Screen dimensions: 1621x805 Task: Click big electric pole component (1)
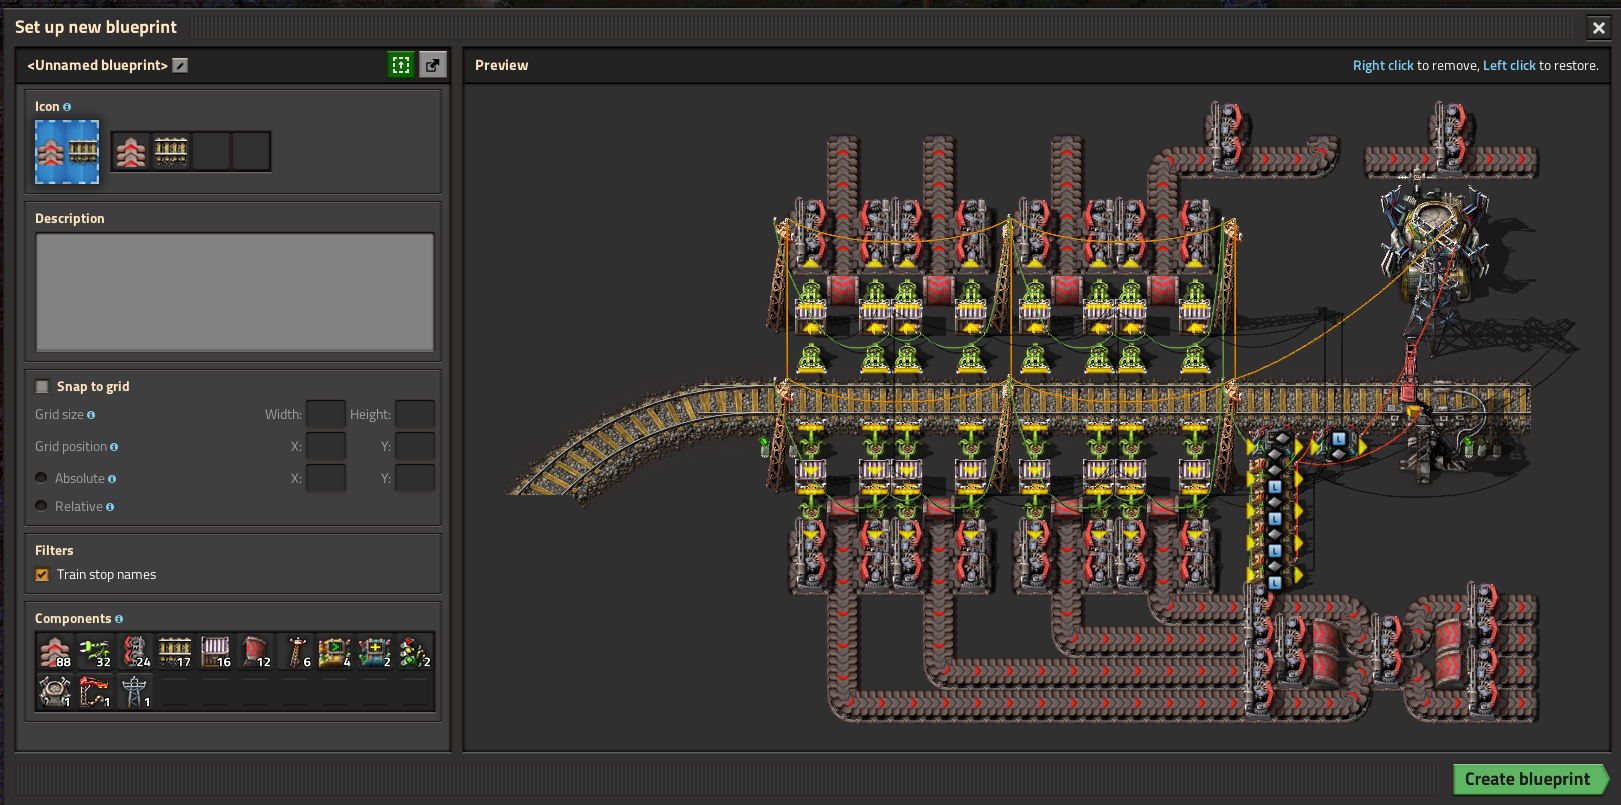(135, 692)
